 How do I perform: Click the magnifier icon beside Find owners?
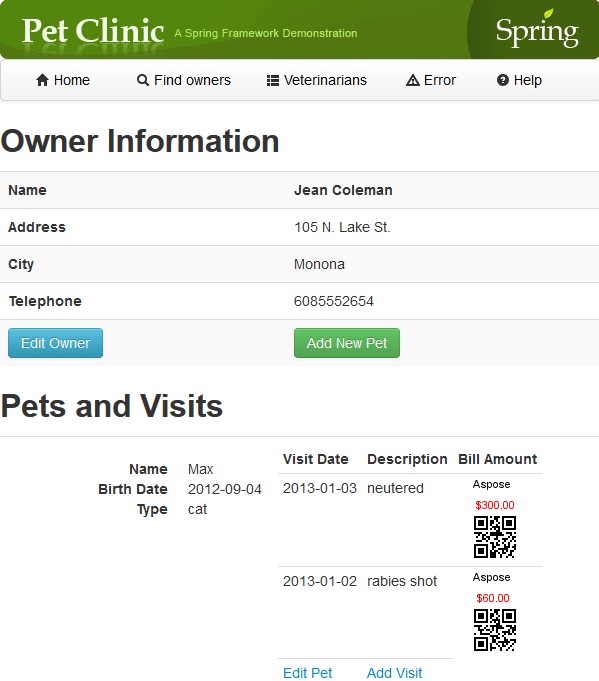143,80
